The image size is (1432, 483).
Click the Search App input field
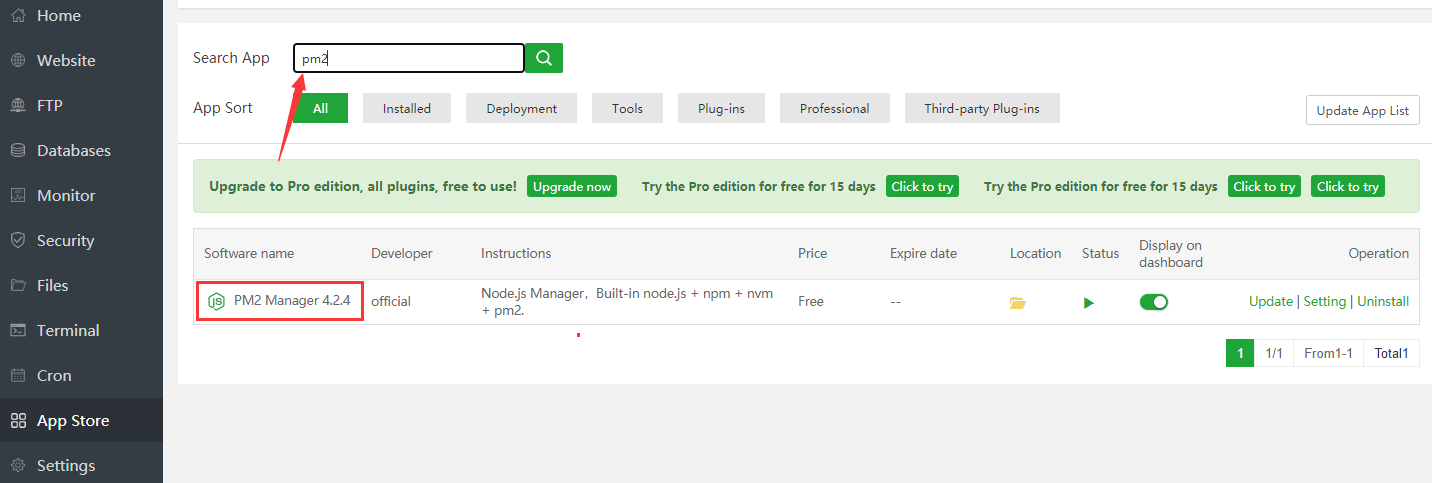409,58
